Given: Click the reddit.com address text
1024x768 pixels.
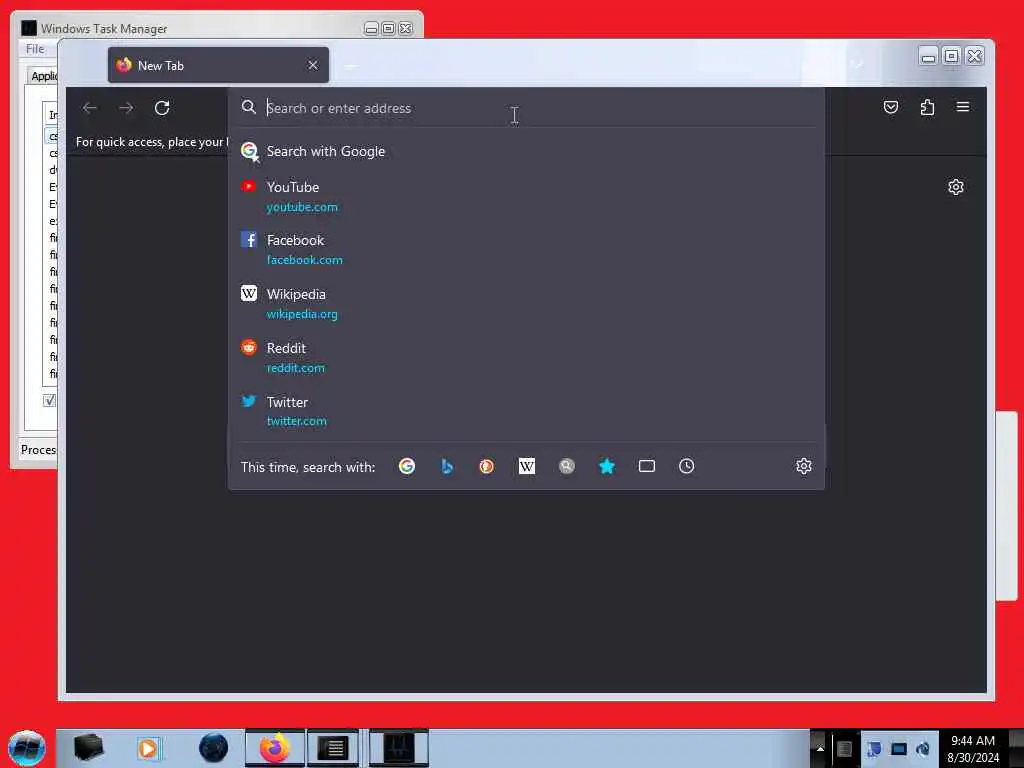Looking at the screenshot, I should tap(295, 368).
